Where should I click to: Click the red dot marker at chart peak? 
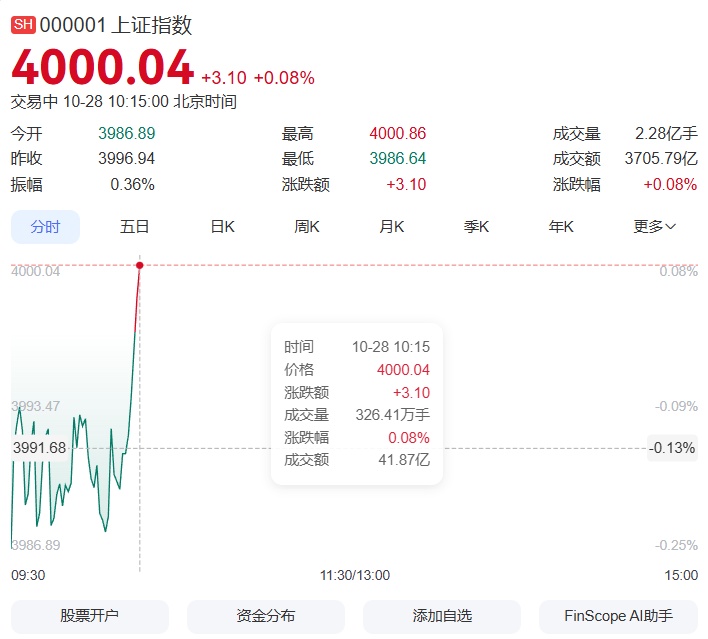click(x=139, y=265)
